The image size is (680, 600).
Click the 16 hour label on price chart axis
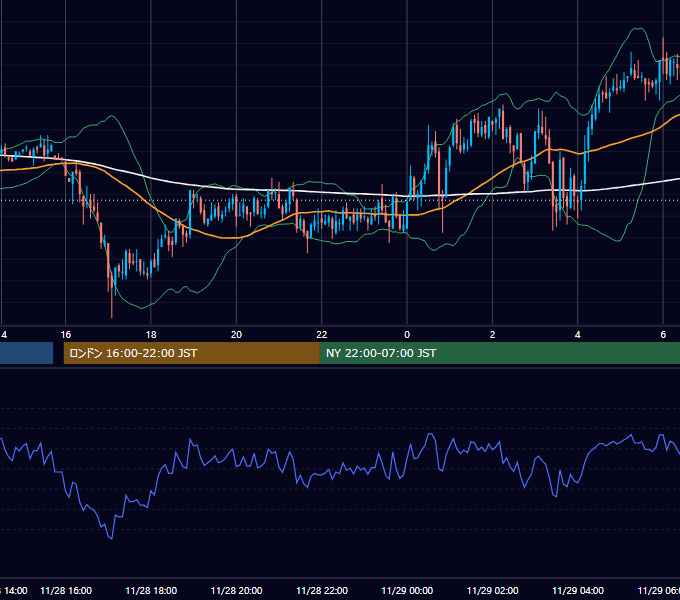(x=65, y=335)
